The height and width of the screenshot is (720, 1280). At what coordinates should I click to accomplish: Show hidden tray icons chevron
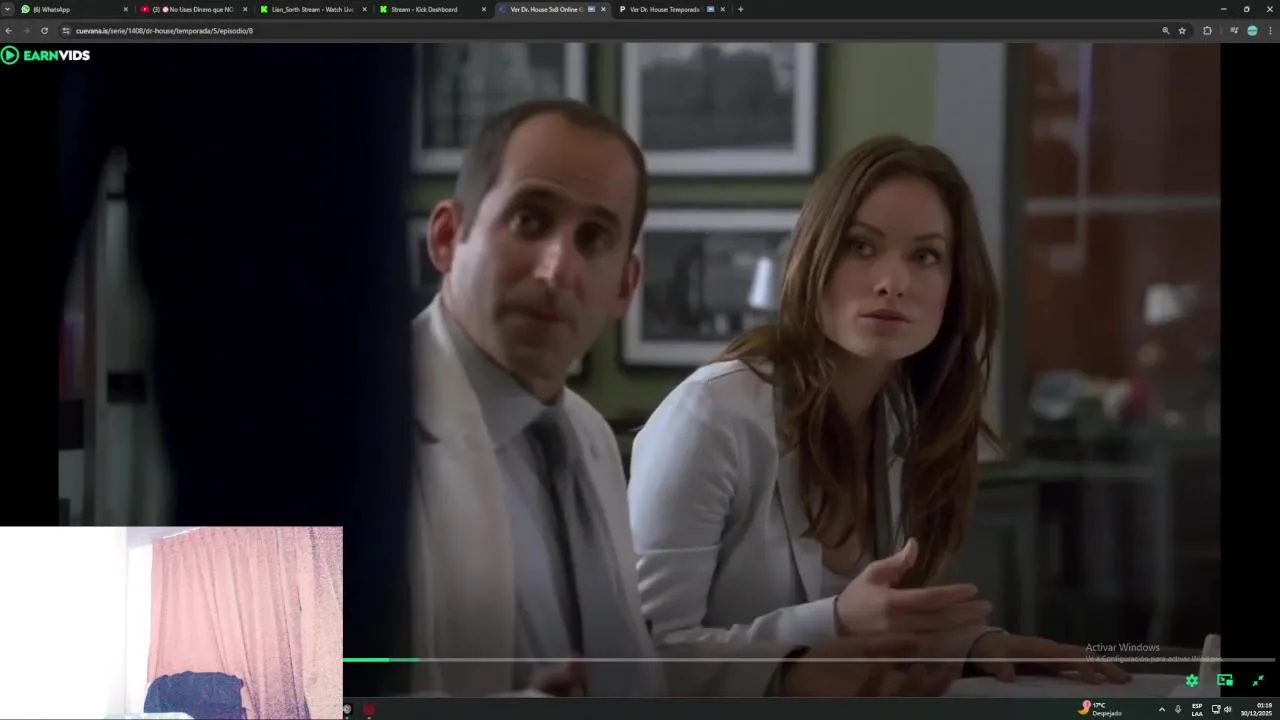1161,709
